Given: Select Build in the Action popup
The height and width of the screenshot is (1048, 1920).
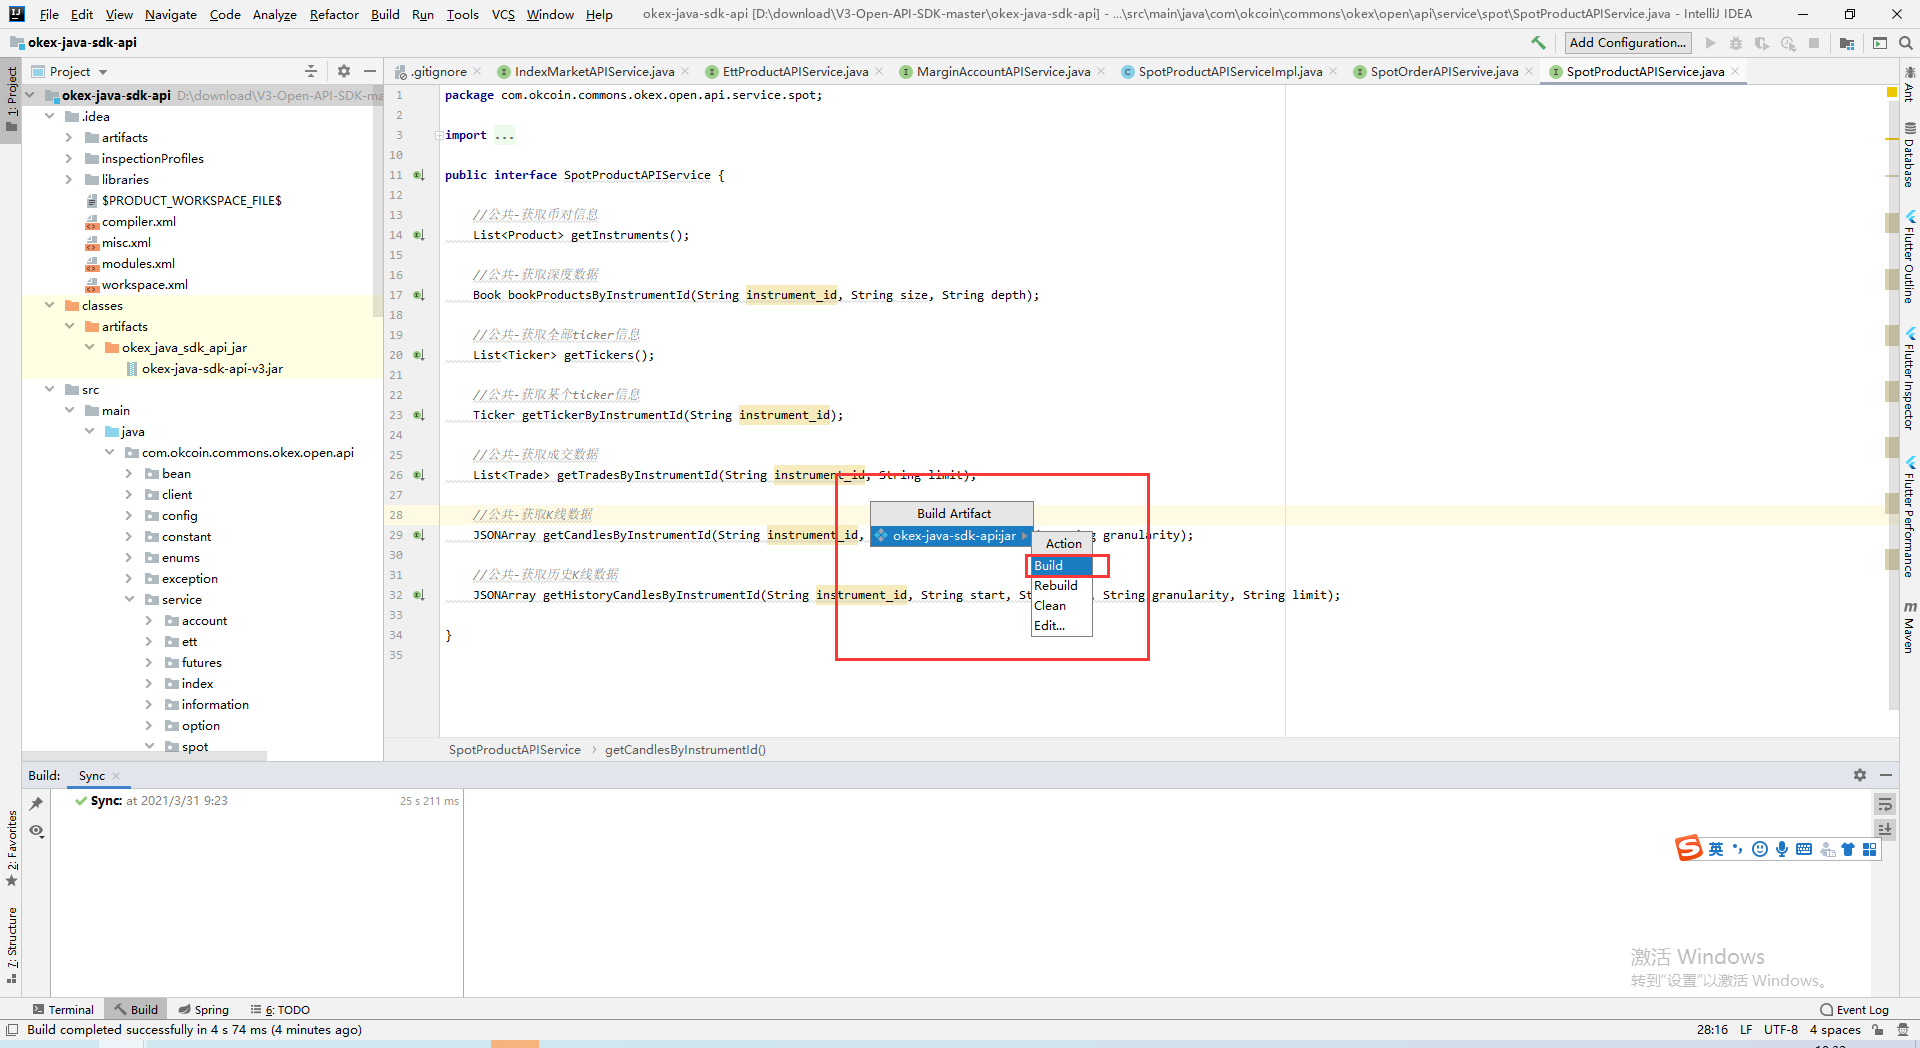Looking at the screenshot, I should click(1062, 565).
